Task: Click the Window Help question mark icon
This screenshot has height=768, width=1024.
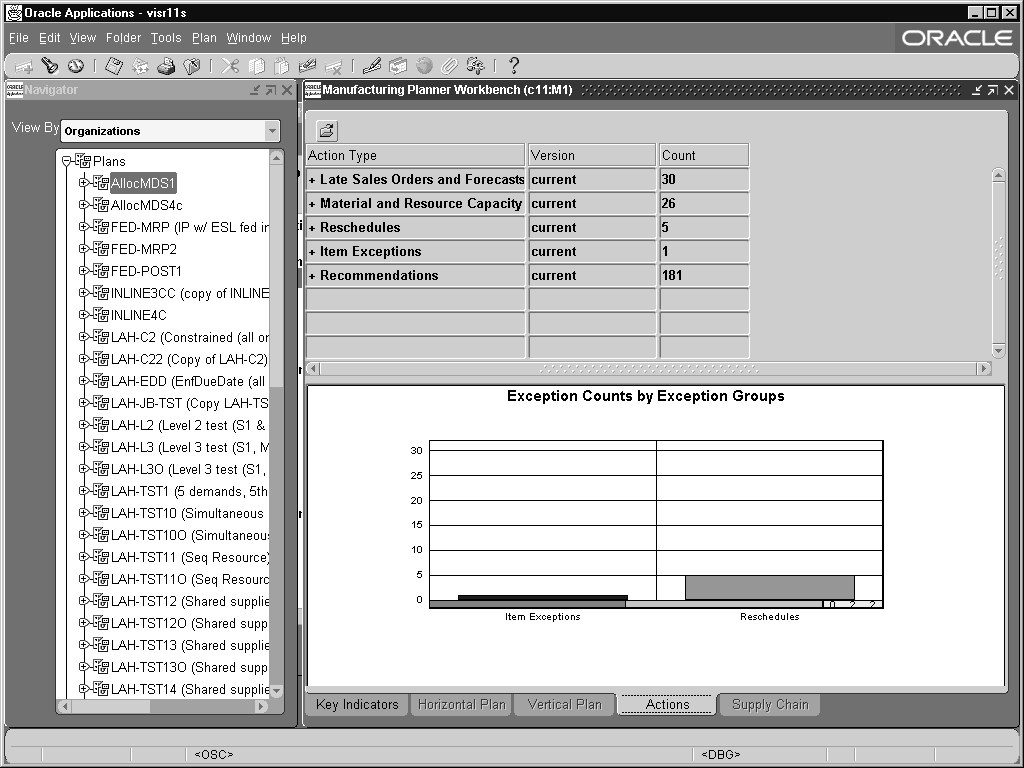Action: (514, 66)
